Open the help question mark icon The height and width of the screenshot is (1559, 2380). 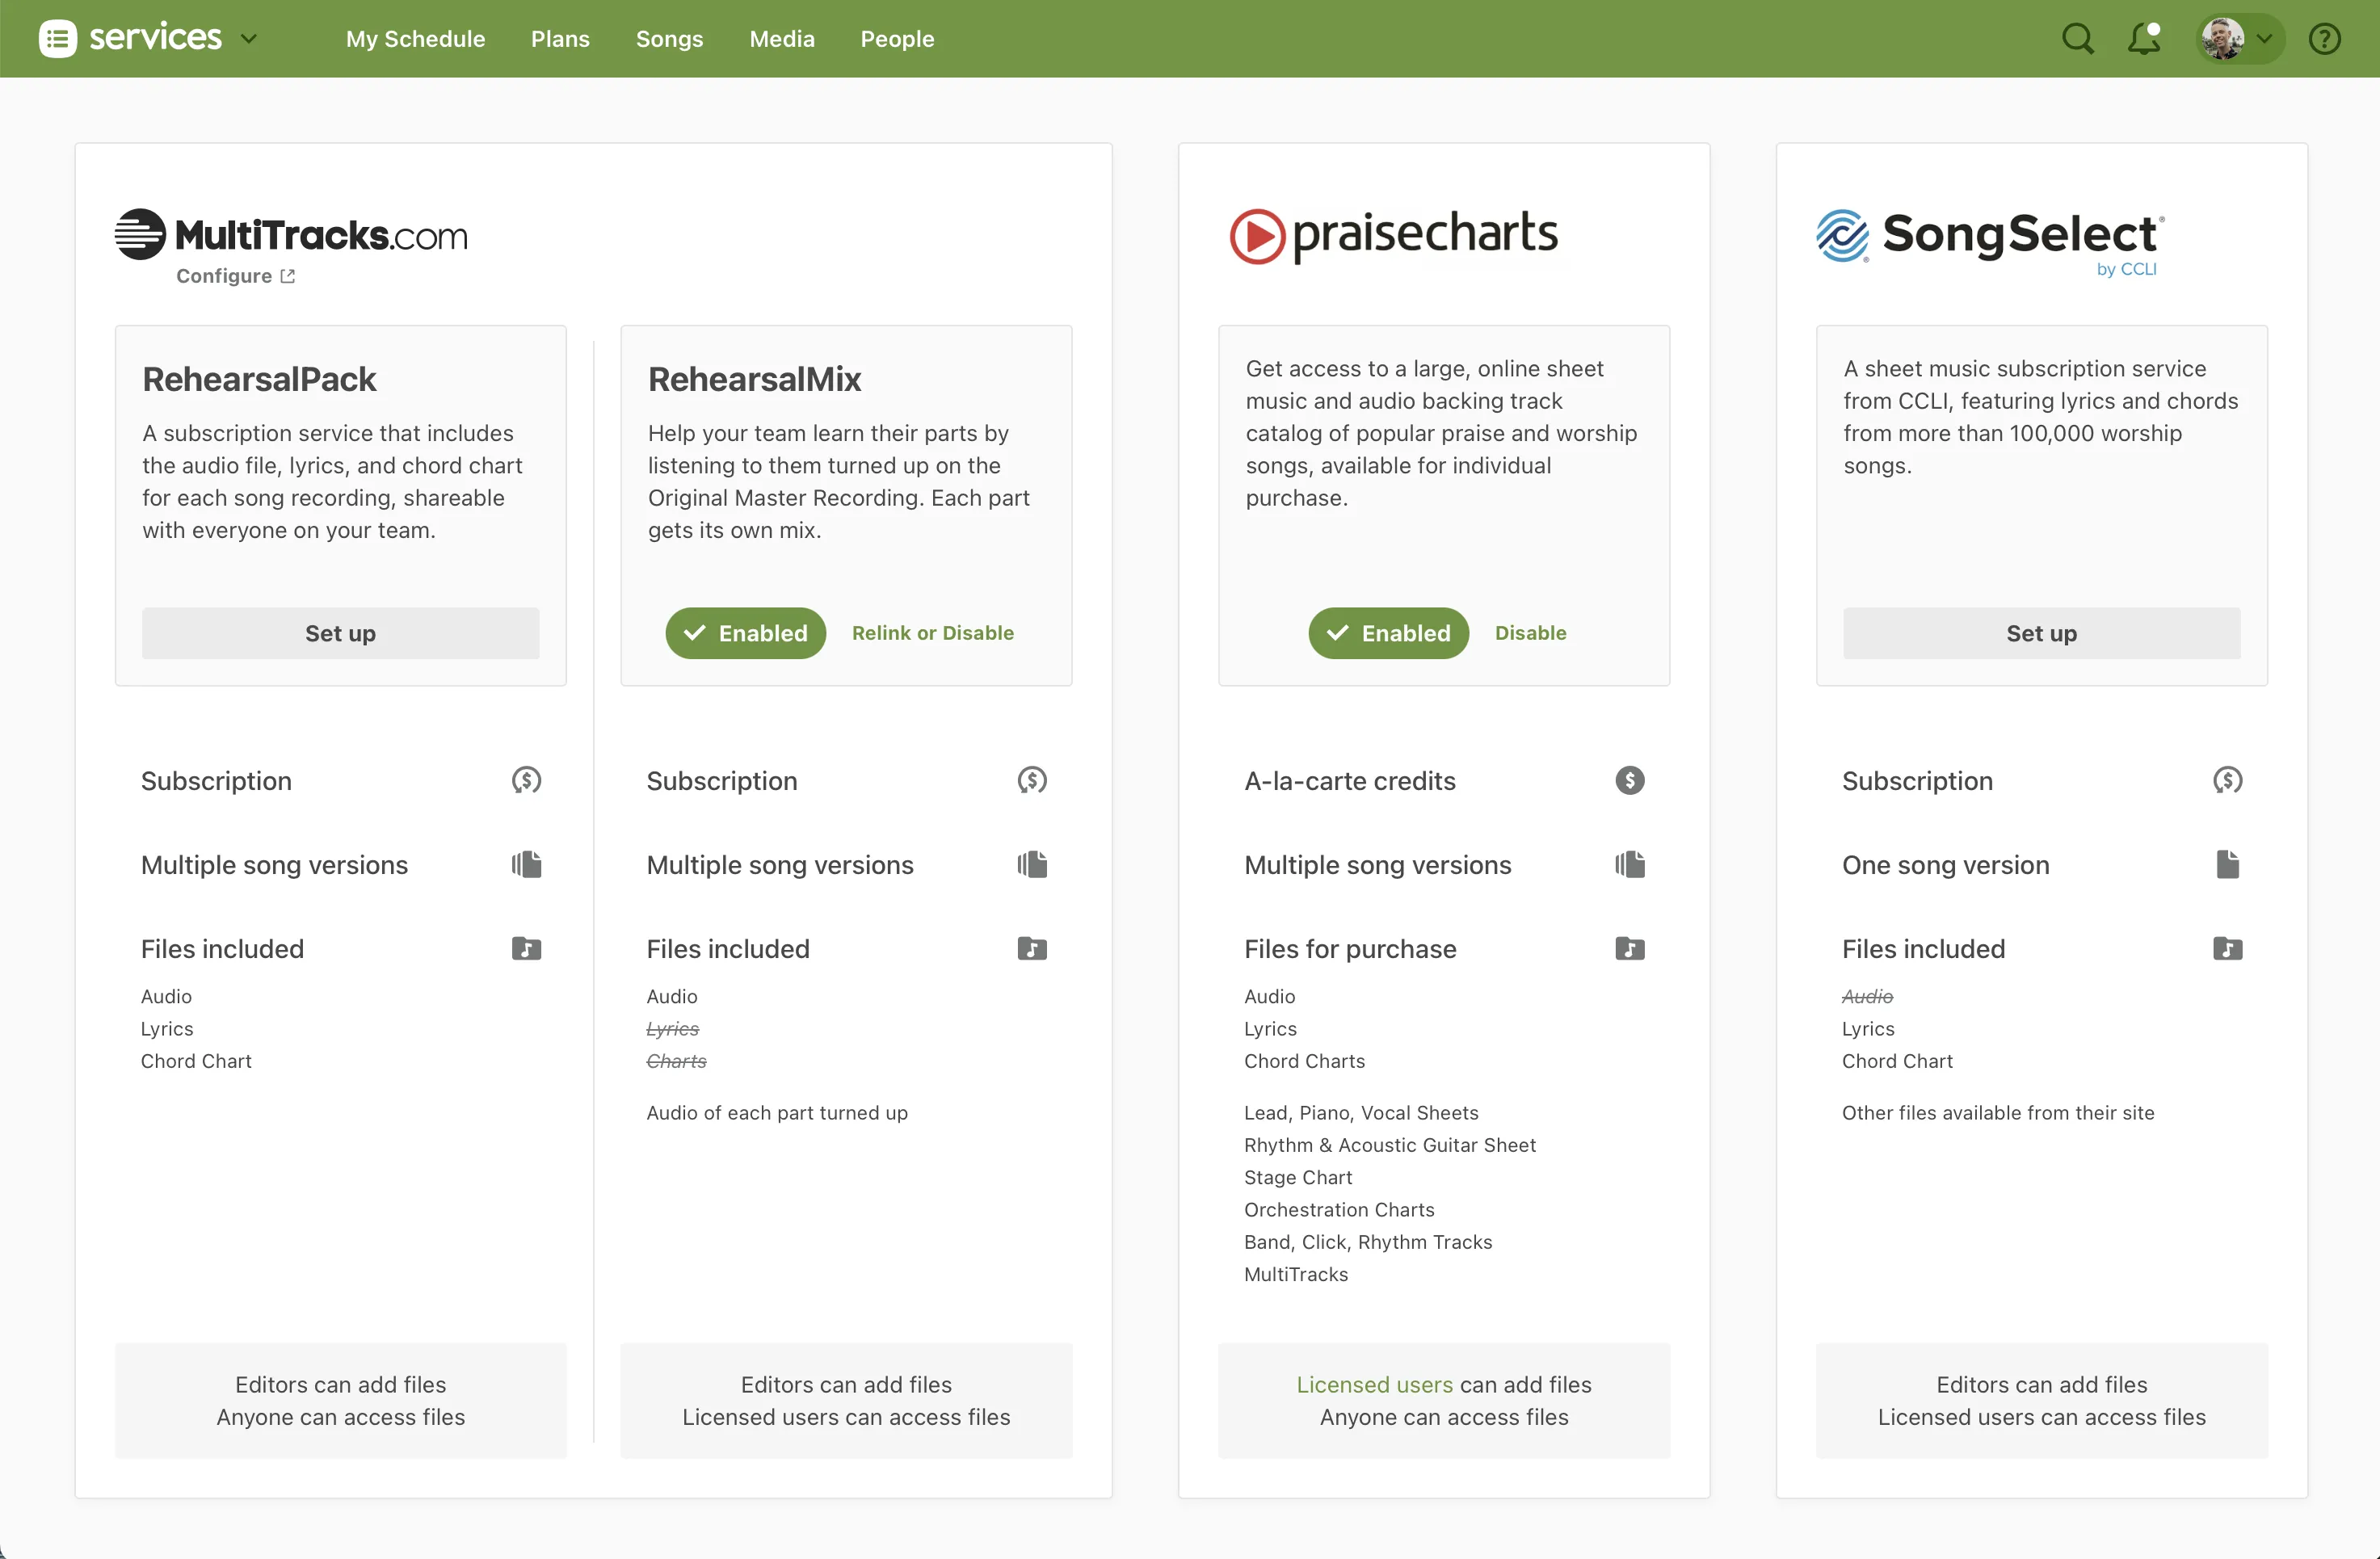[x=2325, y=38]
